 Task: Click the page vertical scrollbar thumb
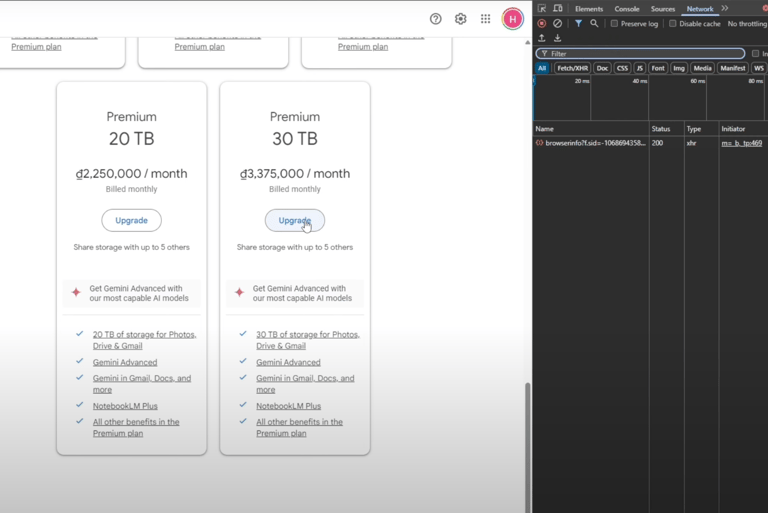(528, 447)
